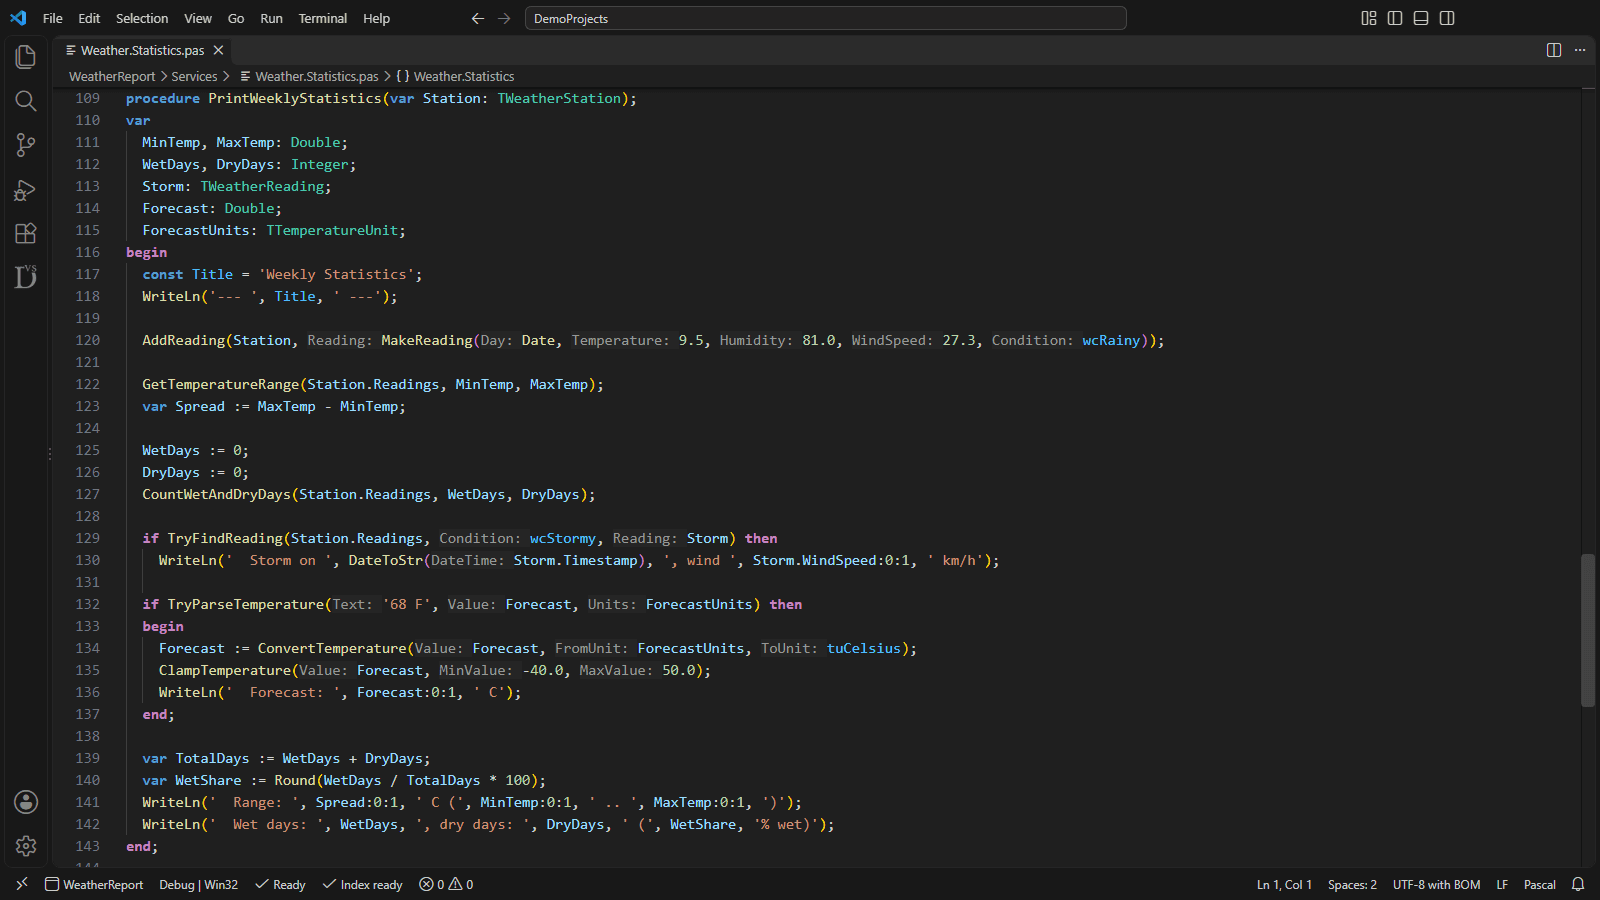Toggle the bottom panel visibility

click(x=1421, y=18)
